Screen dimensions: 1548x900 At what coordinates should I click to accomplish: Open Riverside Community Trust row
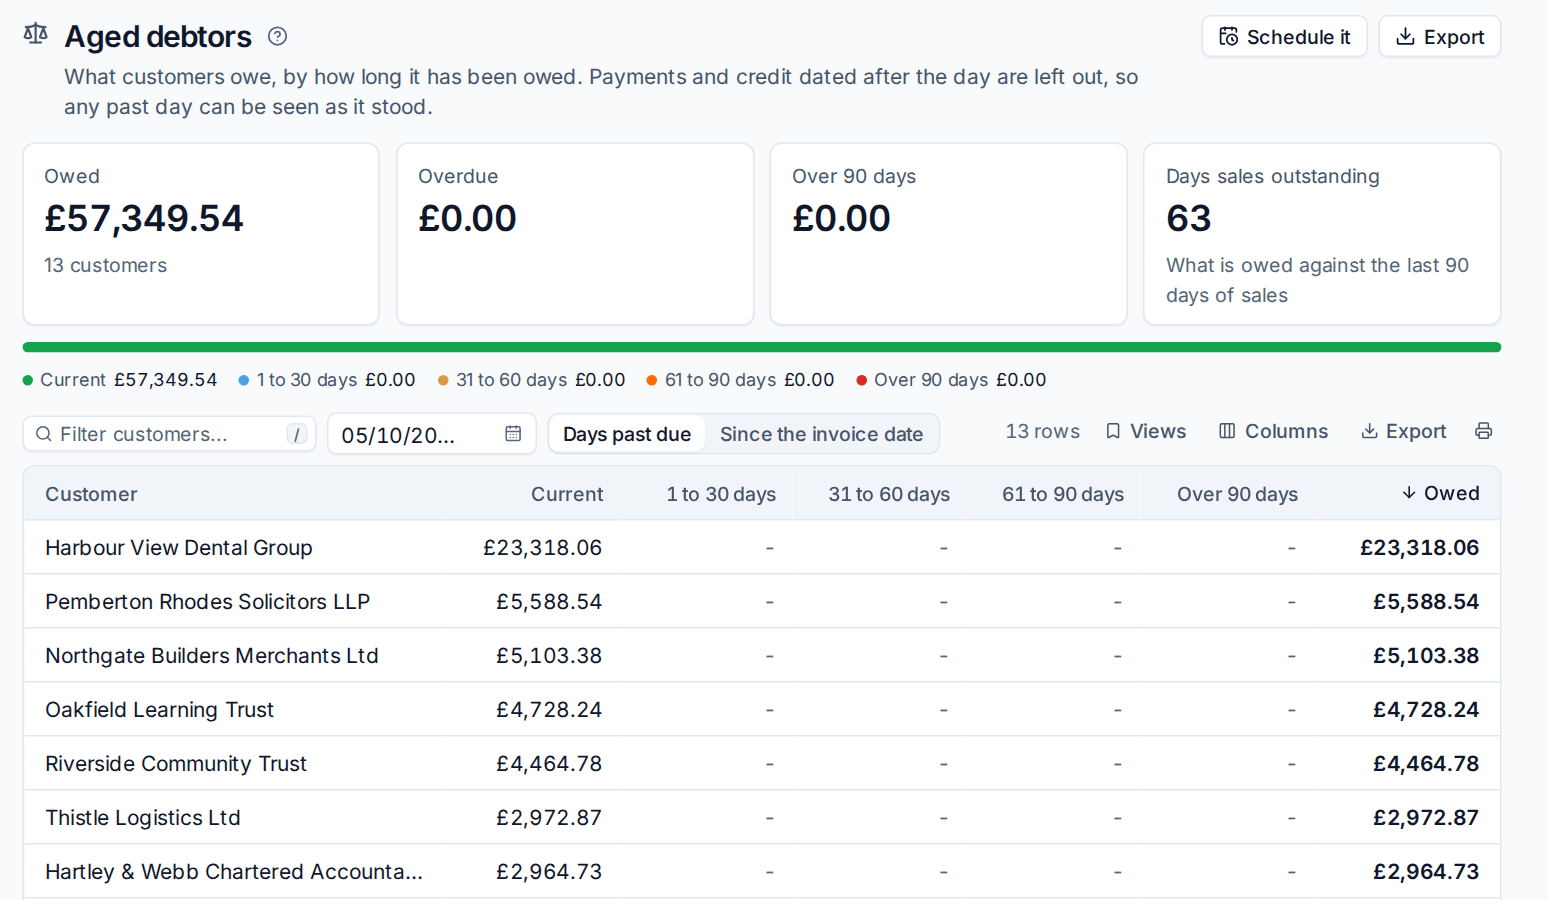click(x=762, y=764)
